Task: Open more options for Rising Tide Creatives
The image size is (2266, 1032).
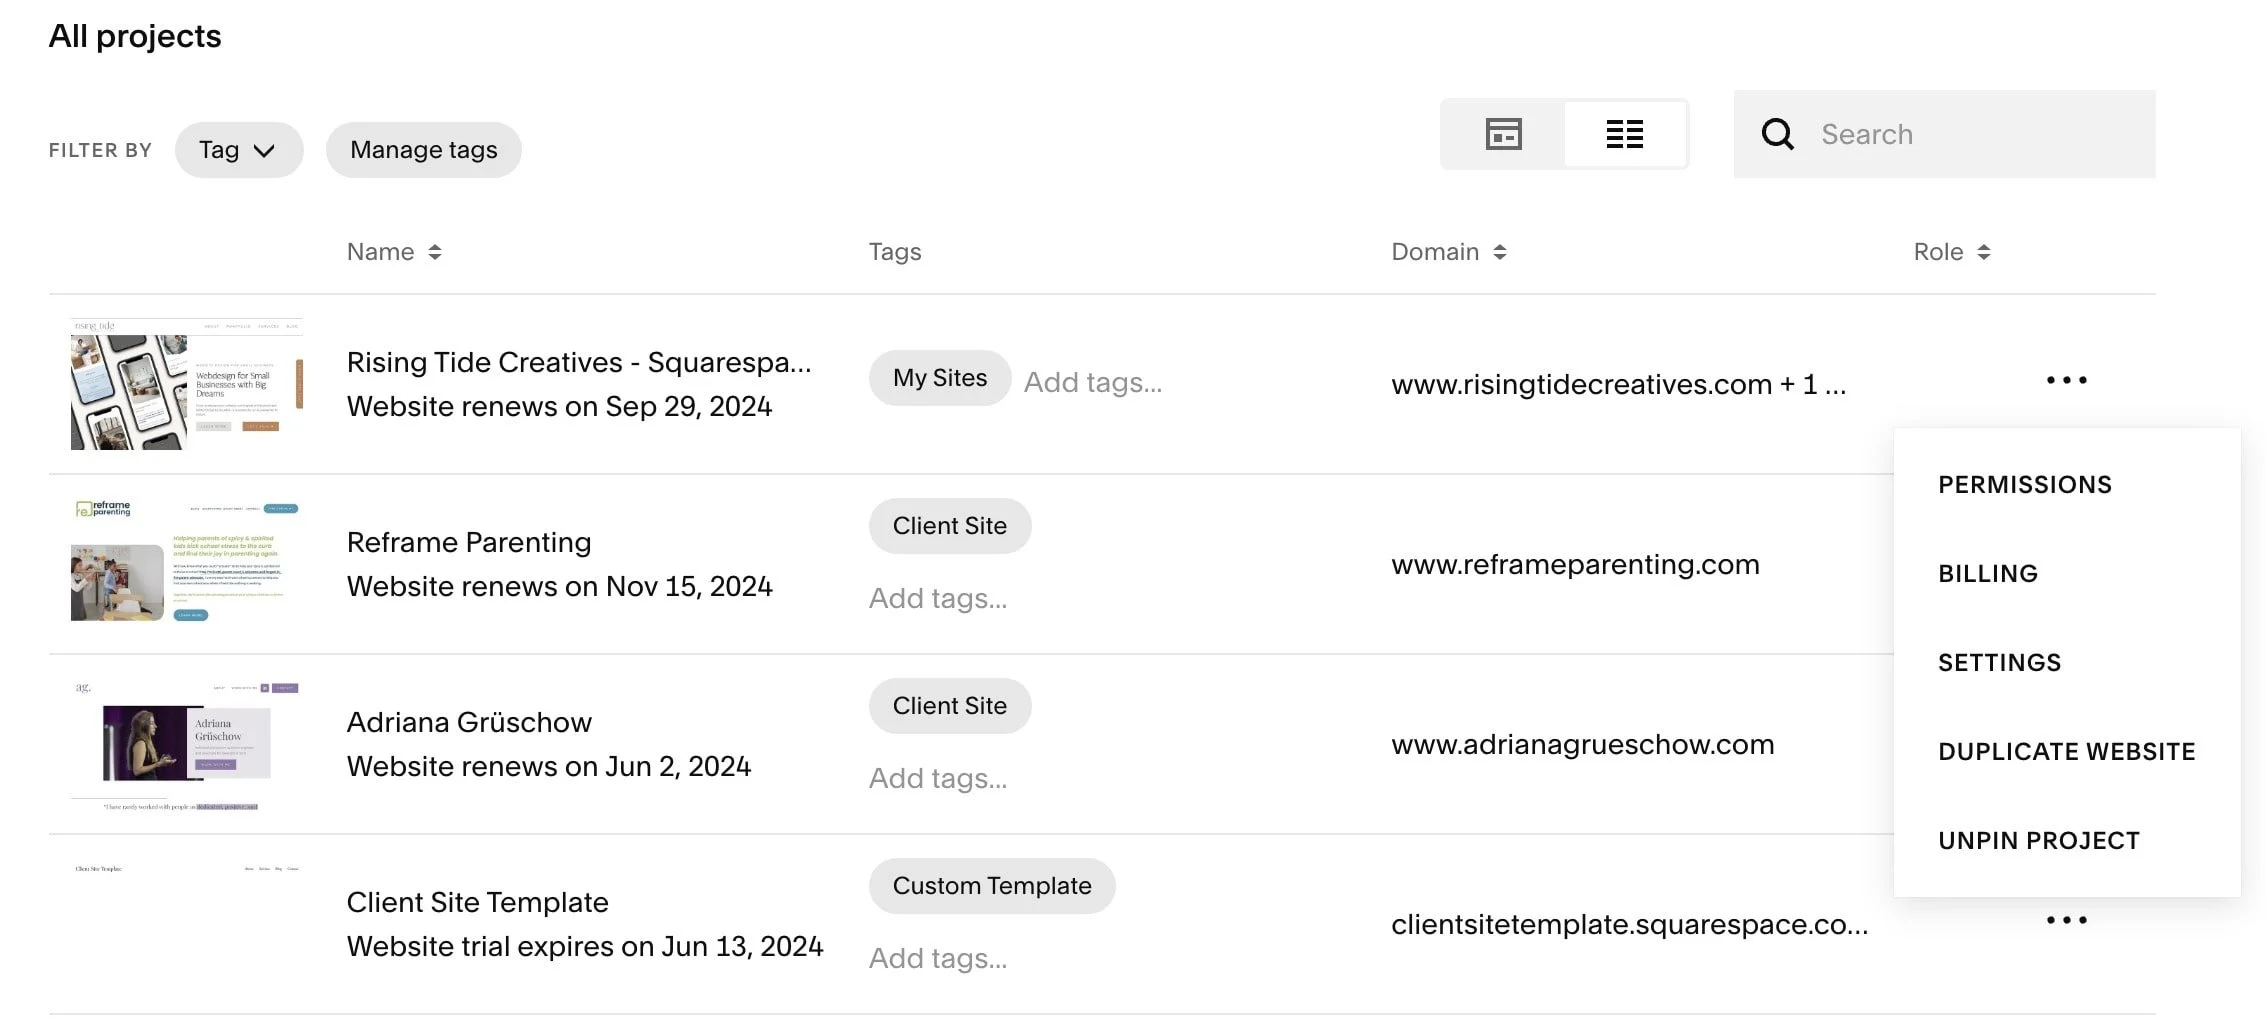Action: 2066,380
